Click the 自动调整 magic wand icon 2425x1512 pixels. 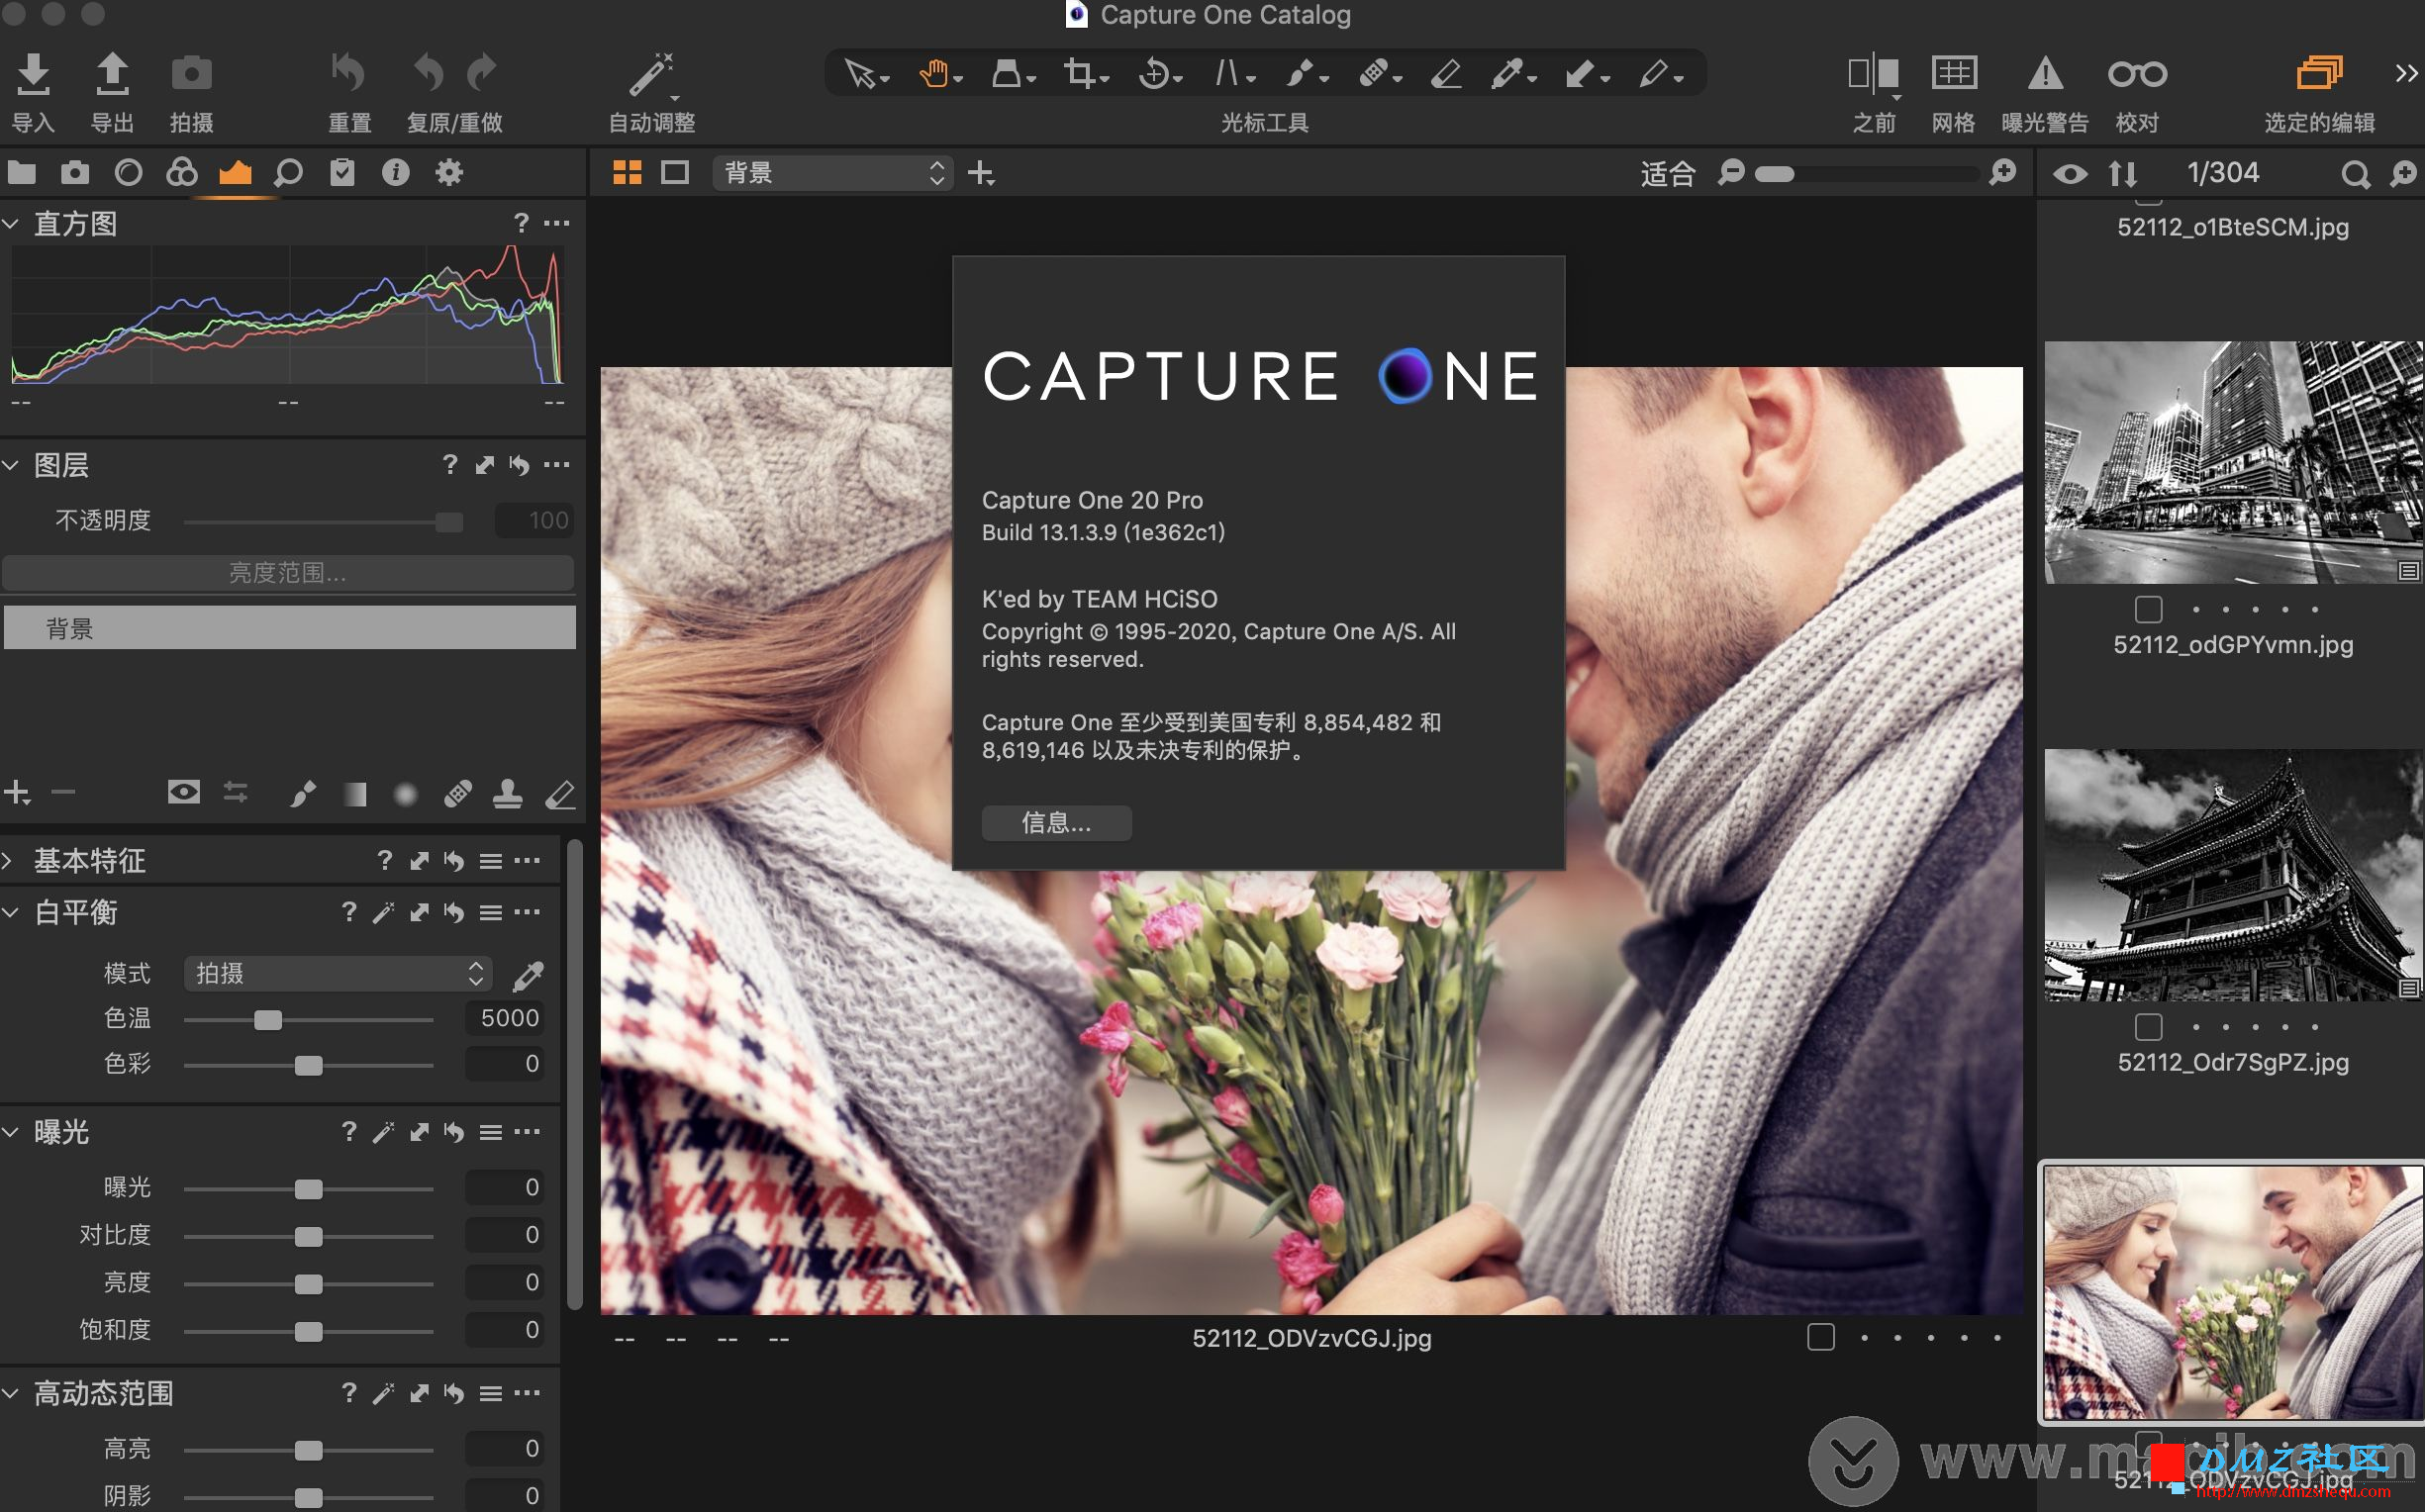(650, 75)
